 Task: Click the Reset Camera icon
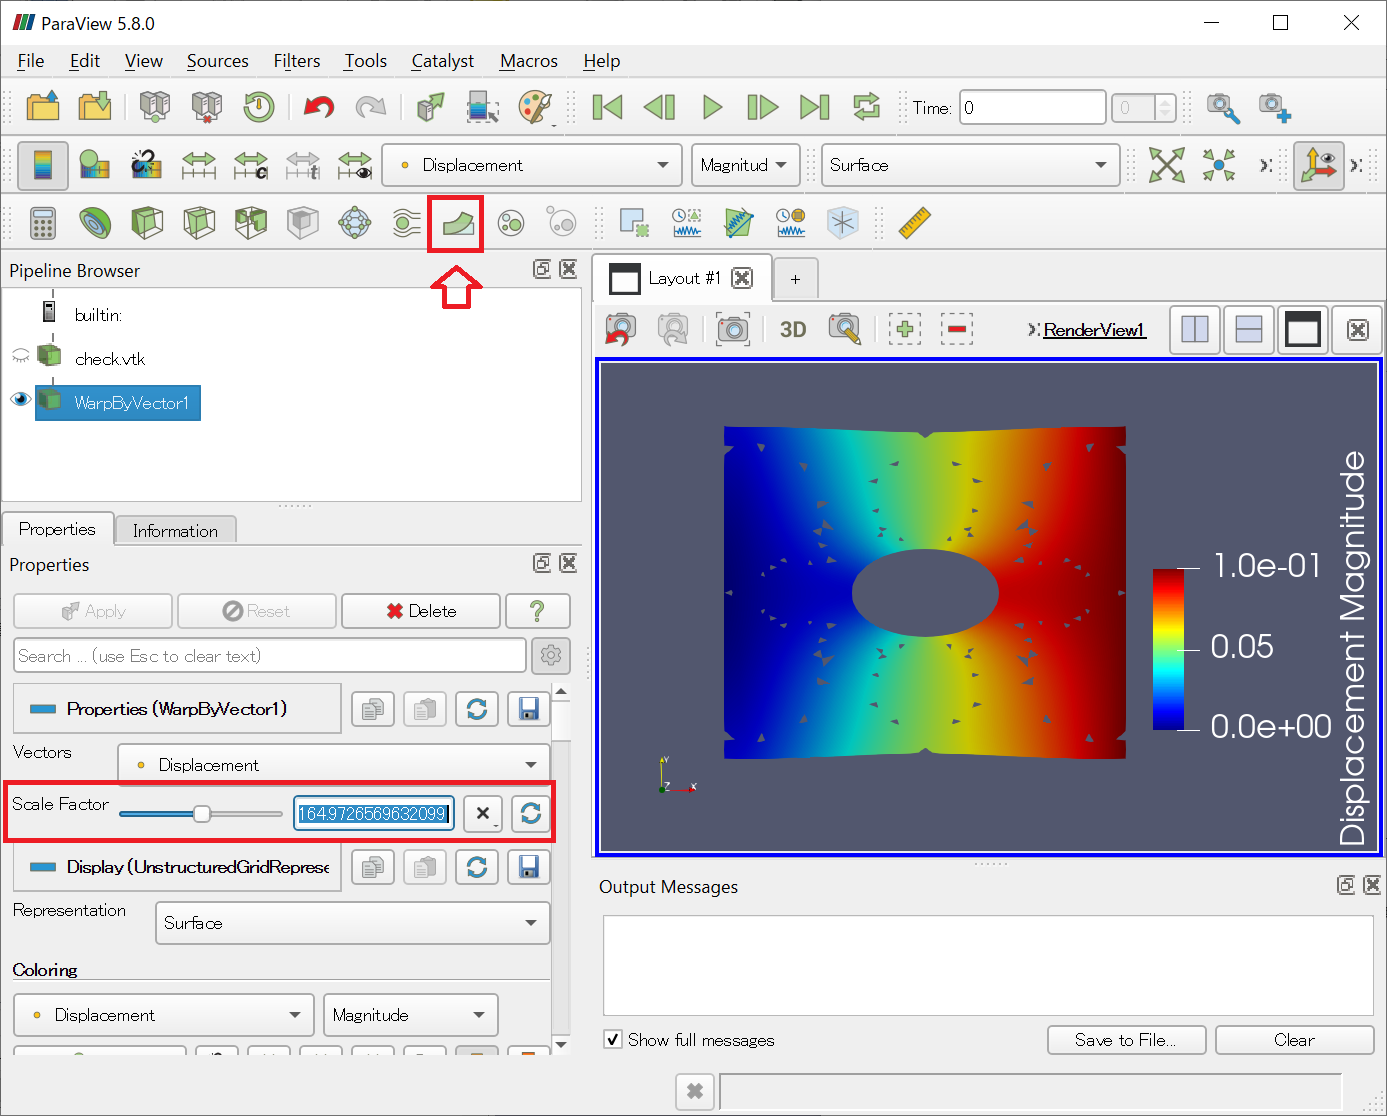(1166, 165)
